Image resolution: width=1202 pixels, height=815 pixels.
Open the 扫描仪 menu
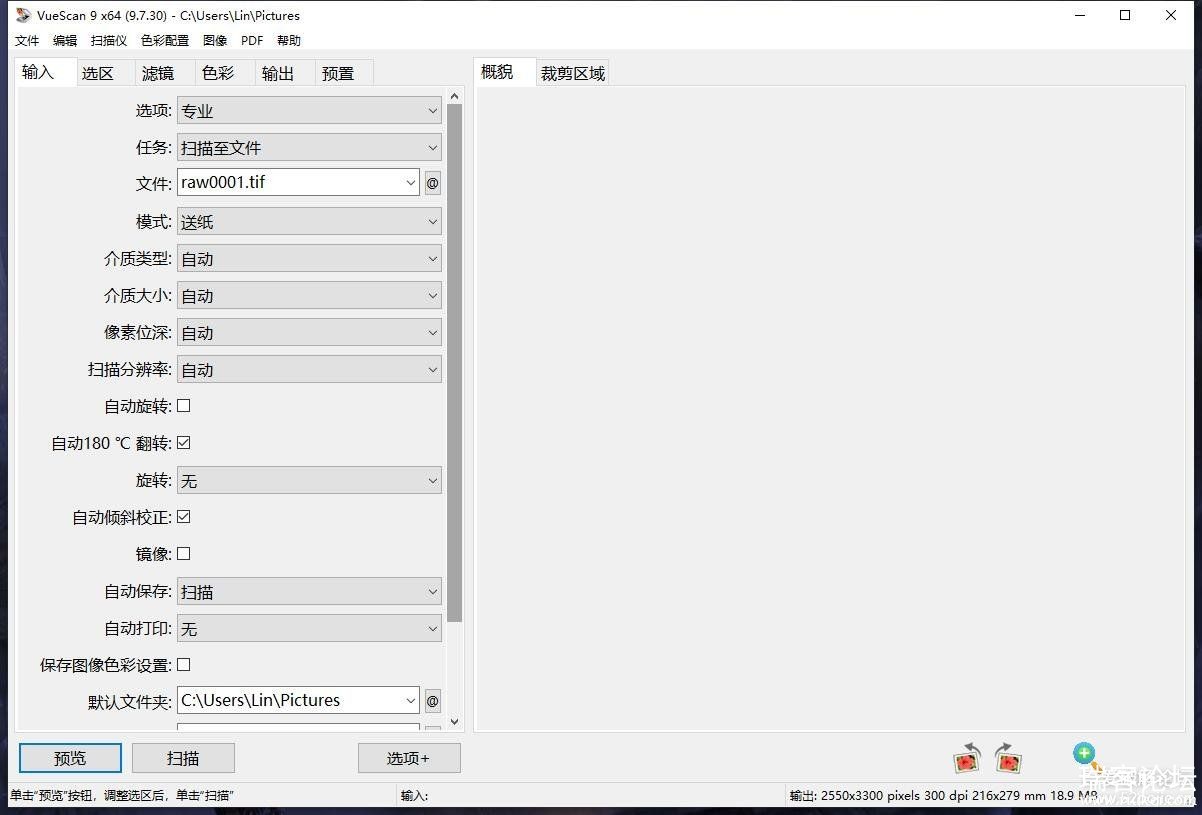click(109, 41)
